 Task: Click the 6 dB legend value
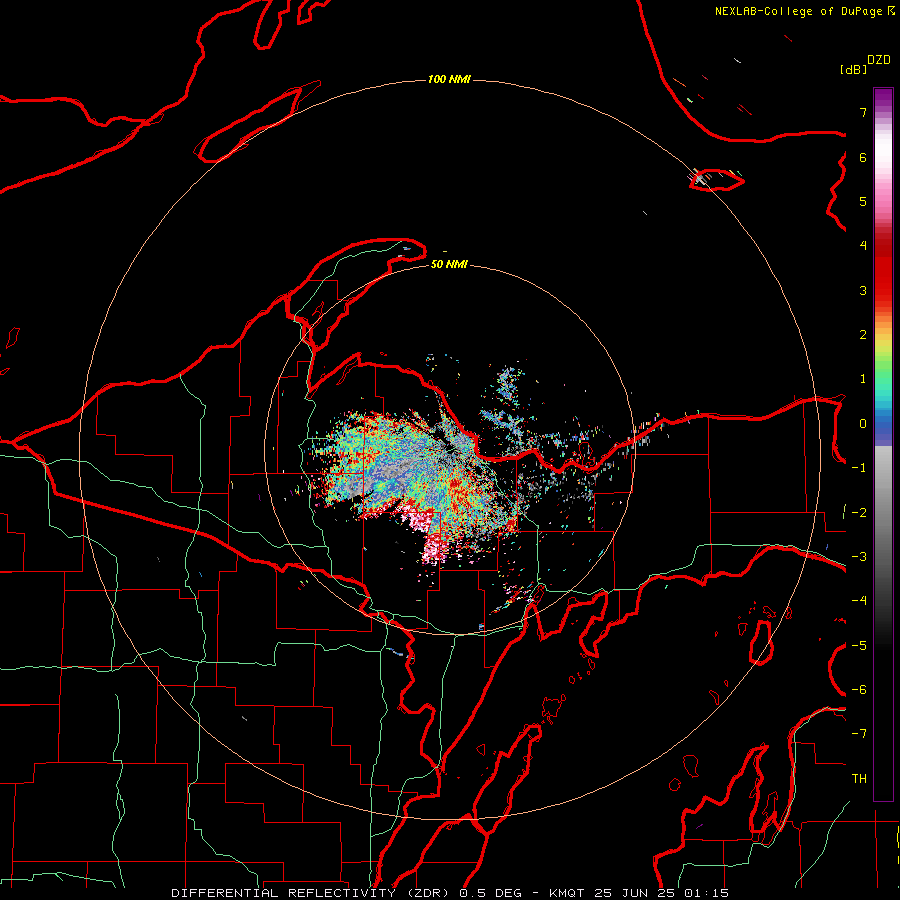coord(863,157)
